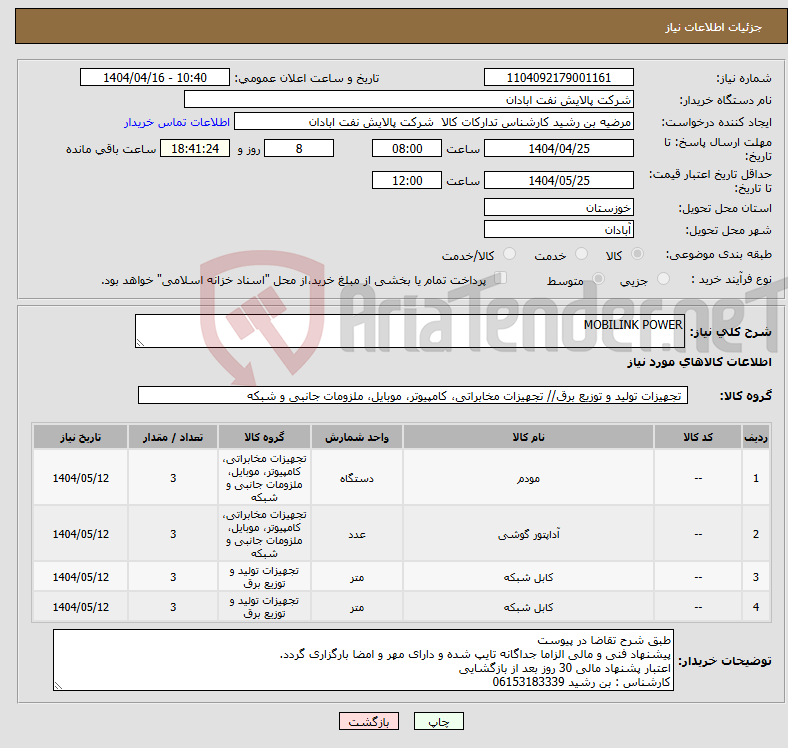Click the مودم item name cell

click(528, 478)
